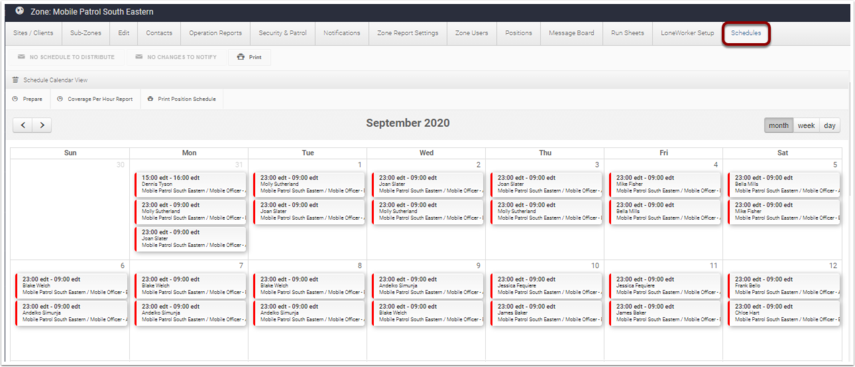Switch calendar to day view
Viewport: 855px width, 367px height.
click(829, 125)
